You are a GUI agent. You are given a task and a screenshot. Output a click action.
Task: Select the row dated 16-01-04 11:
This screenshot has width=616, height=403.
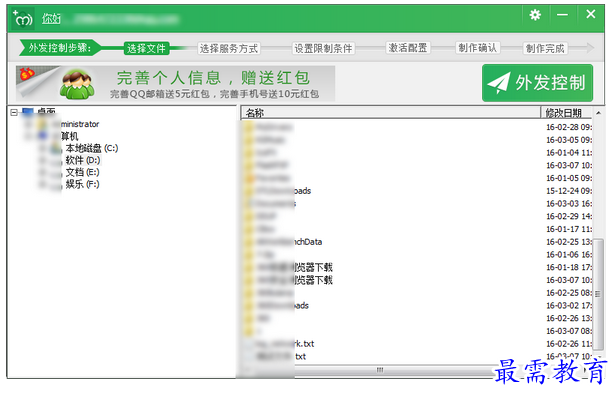(x=416, y=153)
